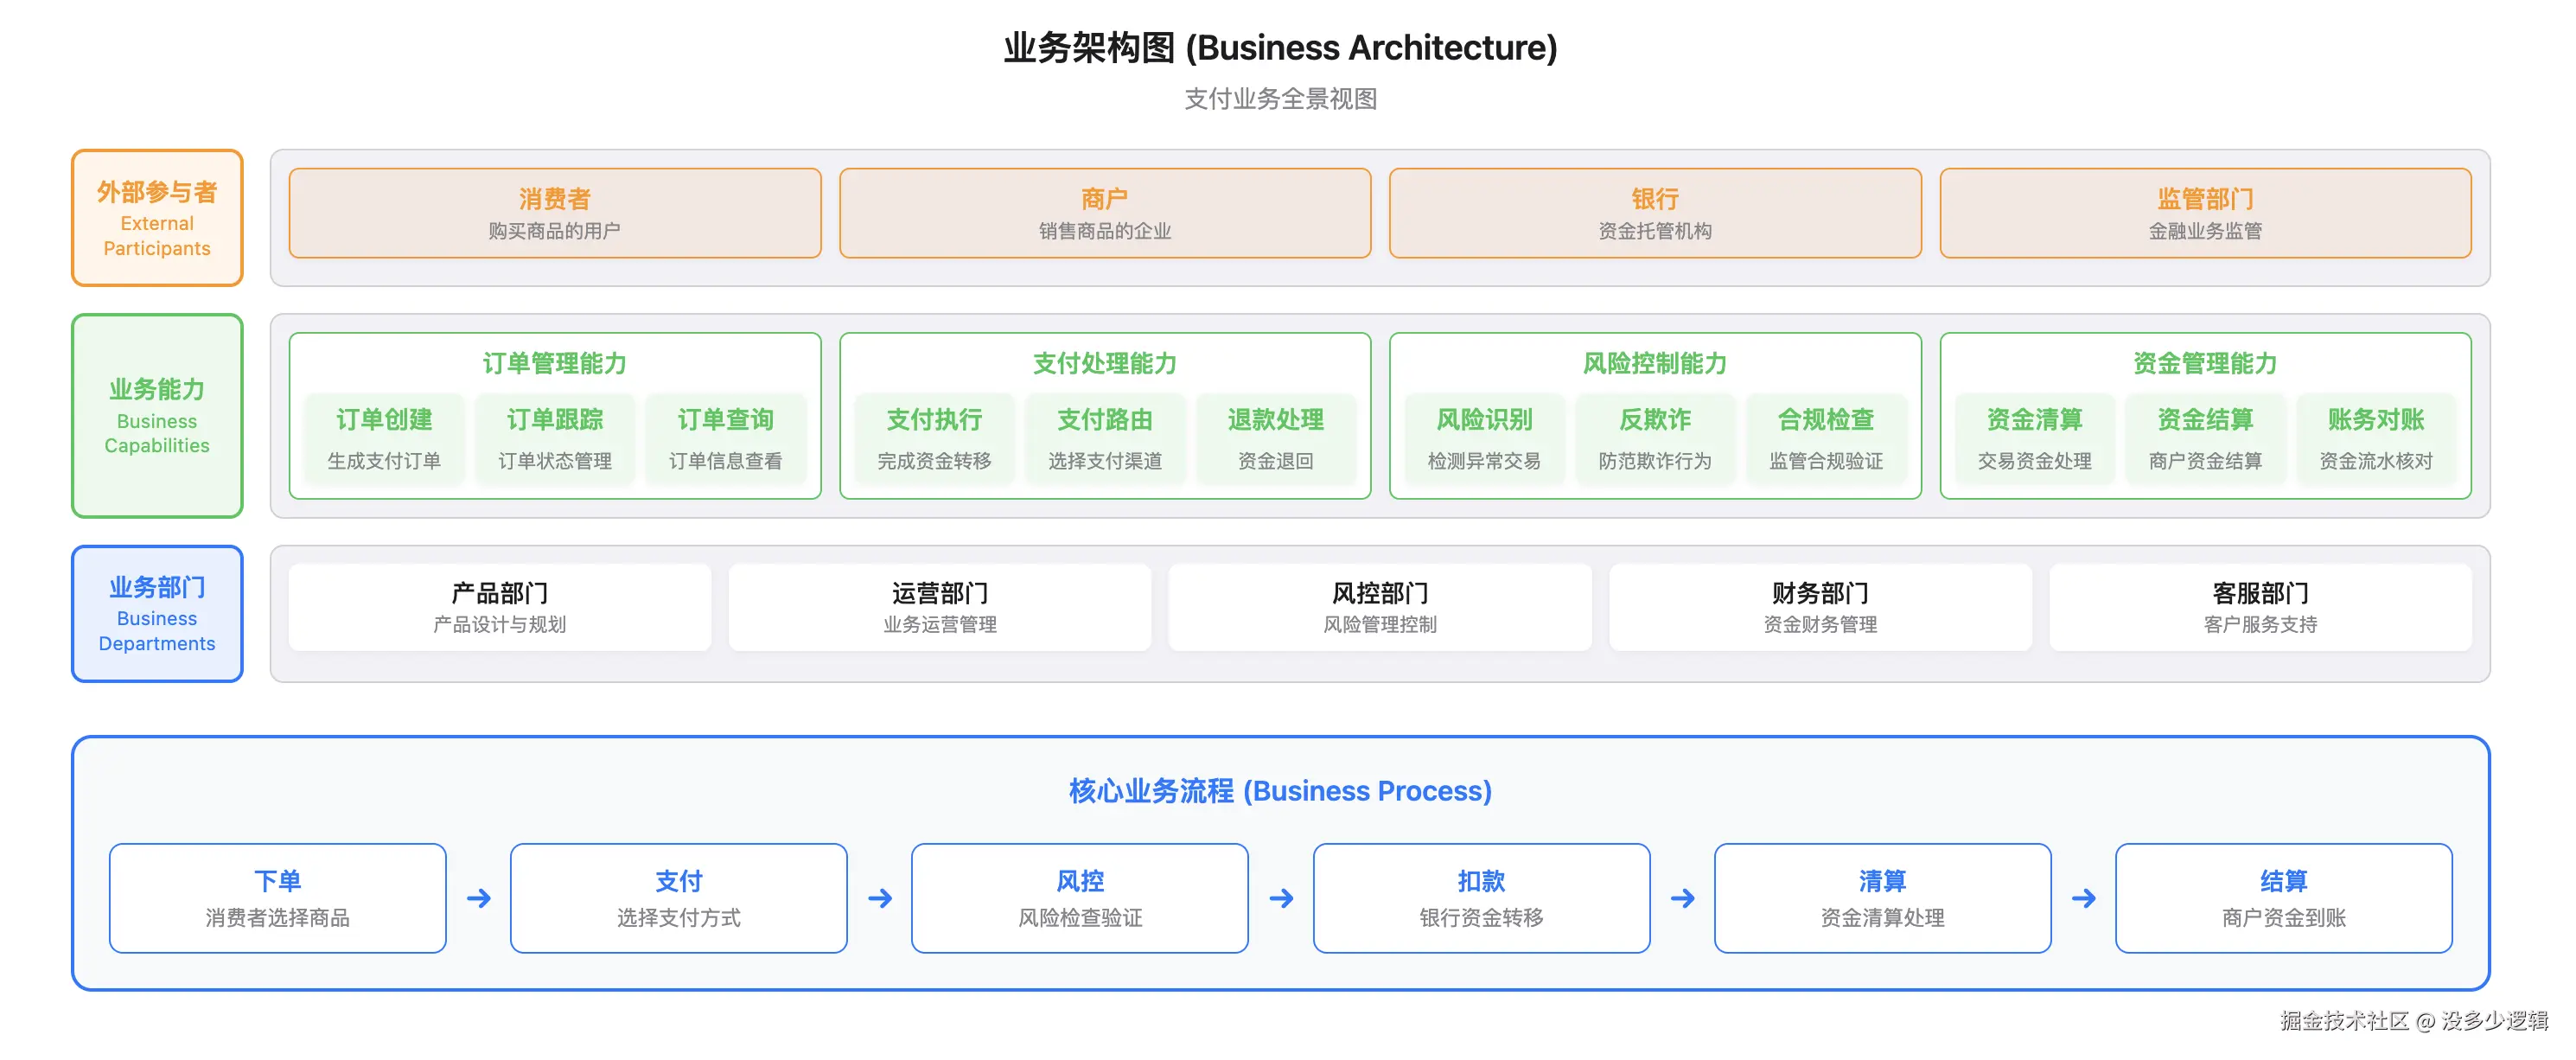Click the arrow between 风控 and 扣款
Viewport: 2576px width, 1060px height.
(x=1281, y=898)
